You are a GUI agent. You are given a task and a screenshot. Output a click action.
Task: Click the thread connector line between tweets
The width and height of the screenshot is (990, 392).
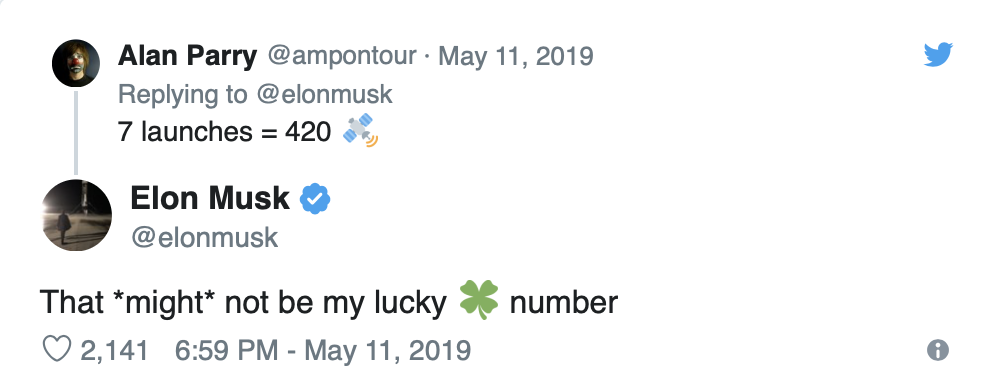tap(76, 133)
